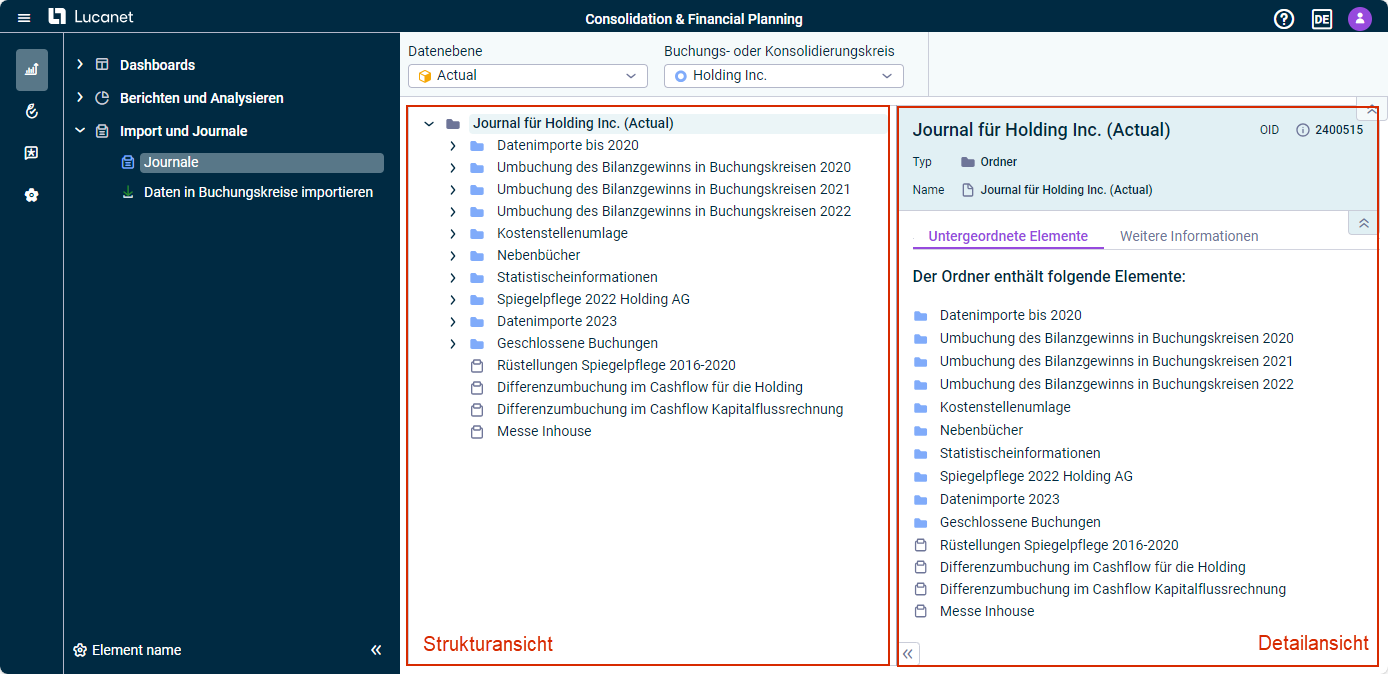Click the Name value in detail header
Image resolution: width=1388 pixels, height=674 pixels.
tap(1066, 190)
